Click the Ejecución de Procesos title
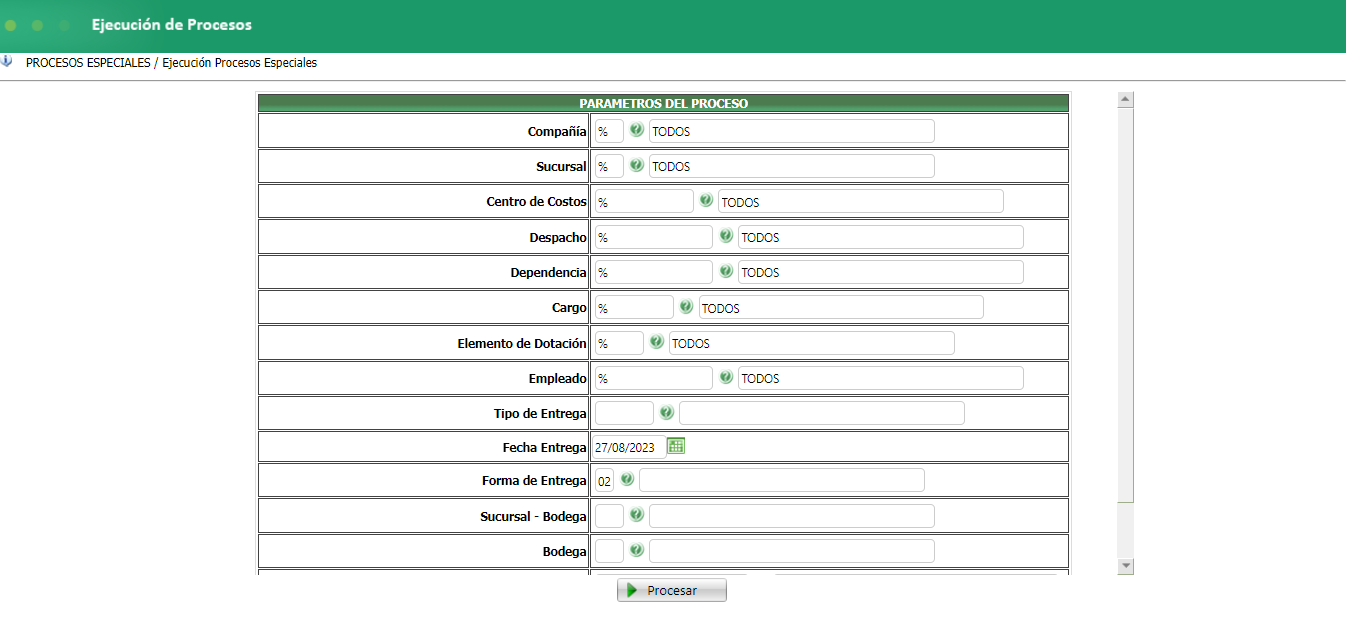1346x633 pixels. (171, 25)
